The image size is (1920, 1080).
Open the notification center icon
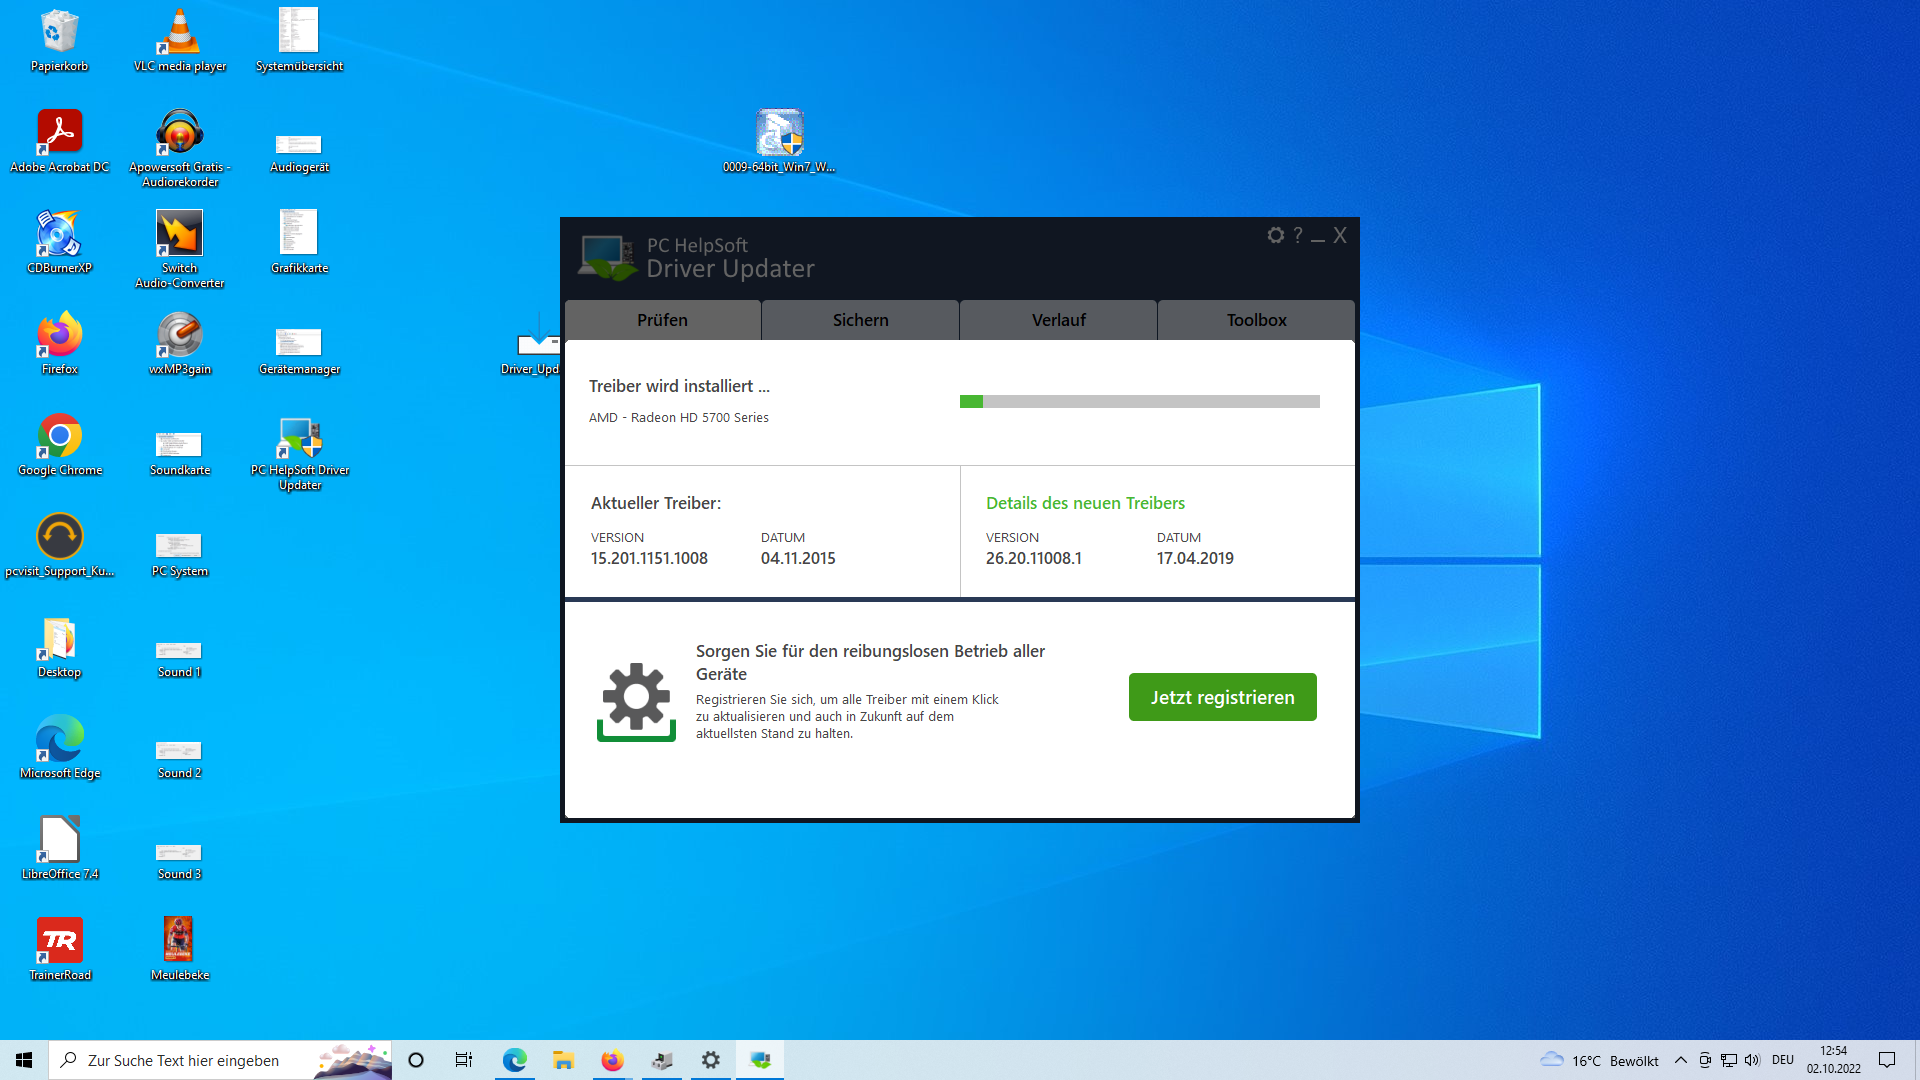point(1887,1060)
